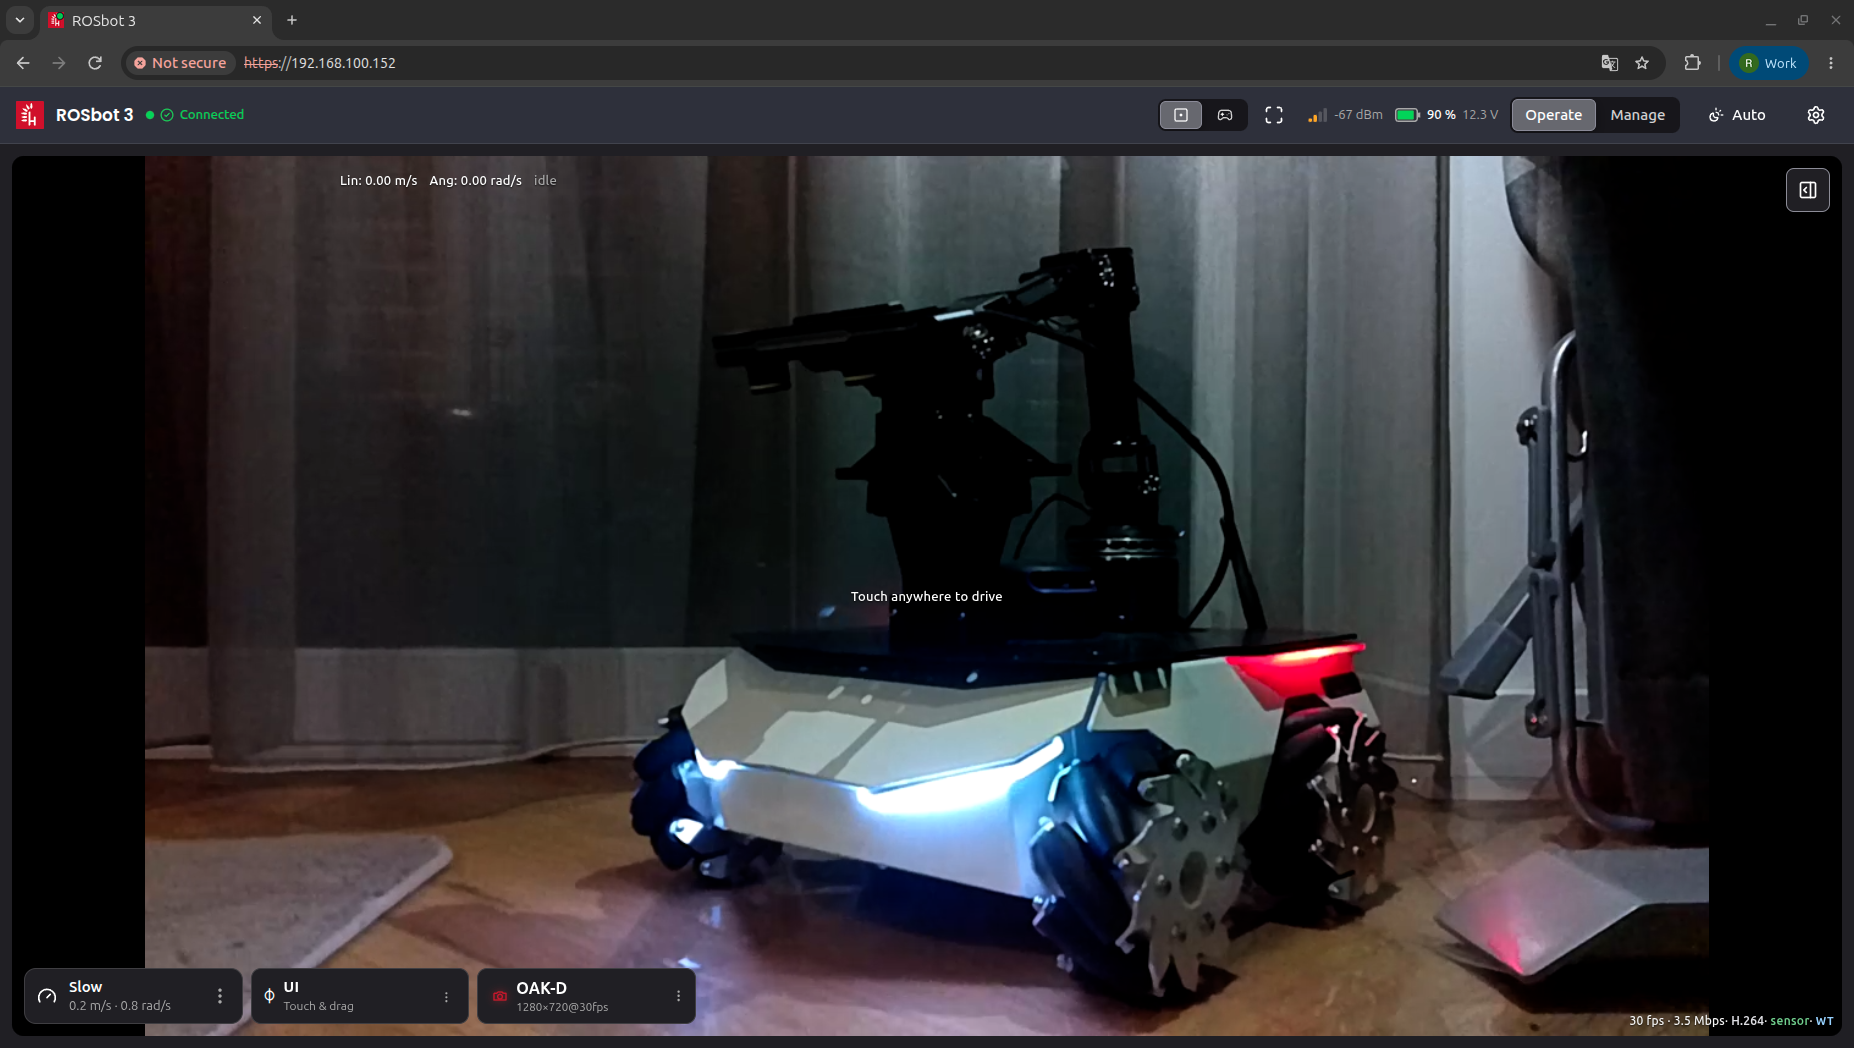This screenshot has width=1854, height=1048.
Task: Toggle the side panel
Action: coord(1808,190)
